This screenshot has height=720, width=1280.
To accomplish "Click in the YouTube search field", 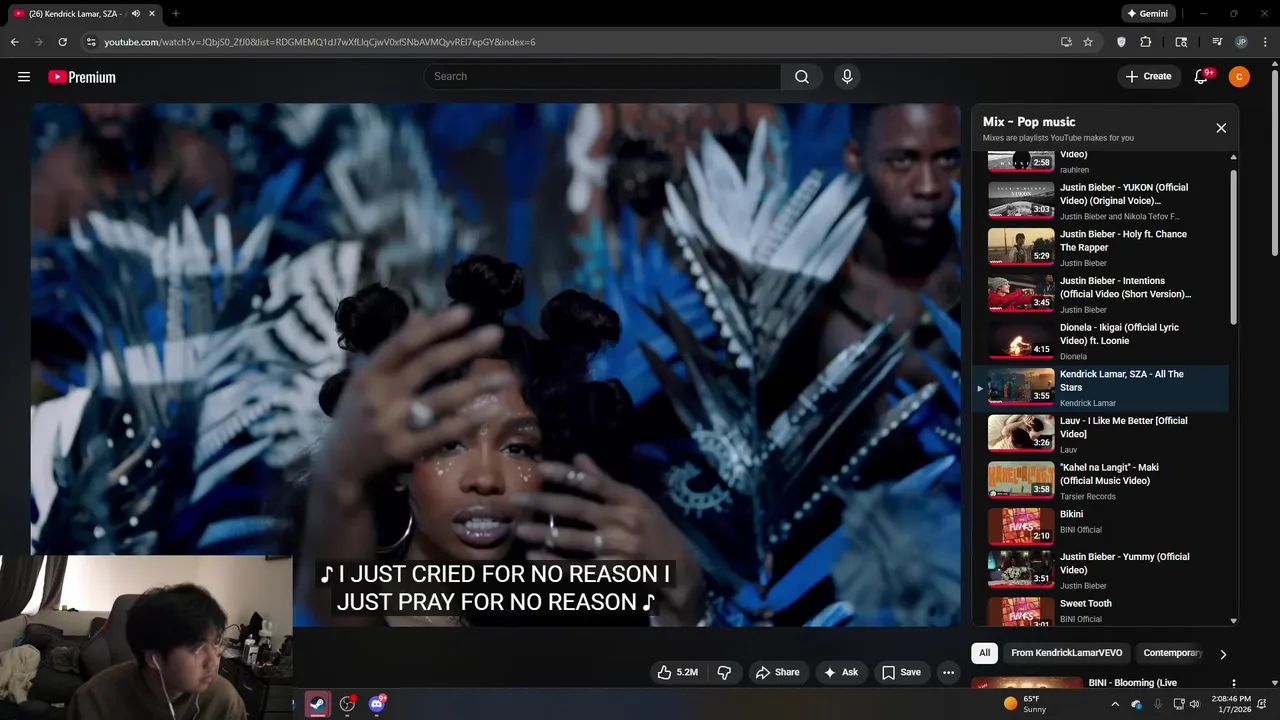I will tap(604, 77).
